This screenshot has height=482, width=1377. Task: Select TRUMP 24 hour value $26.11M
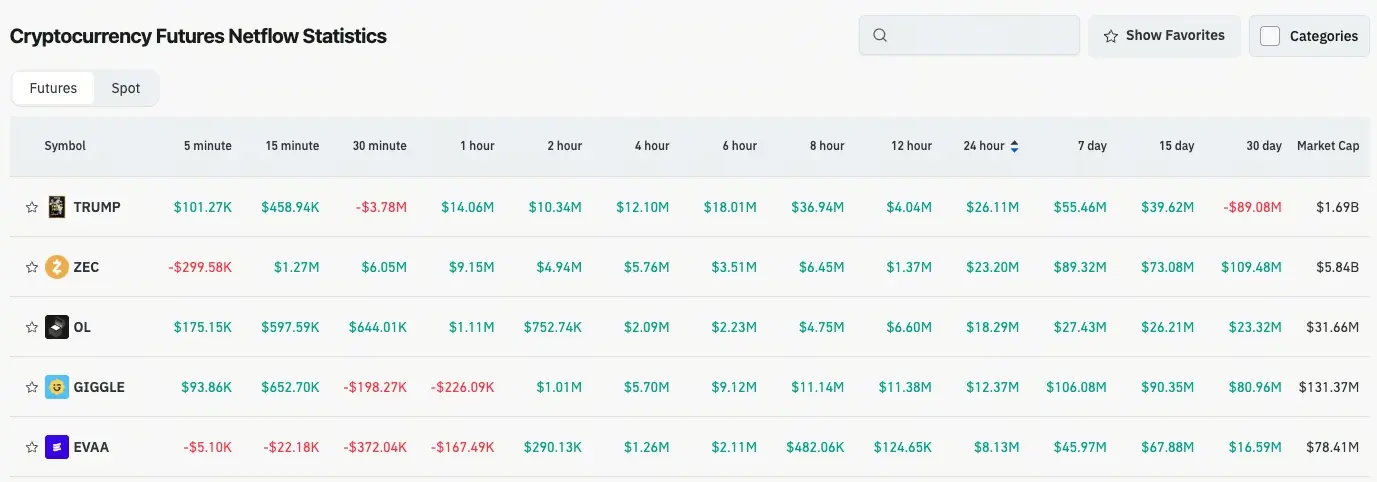click(x=992, y=207)
